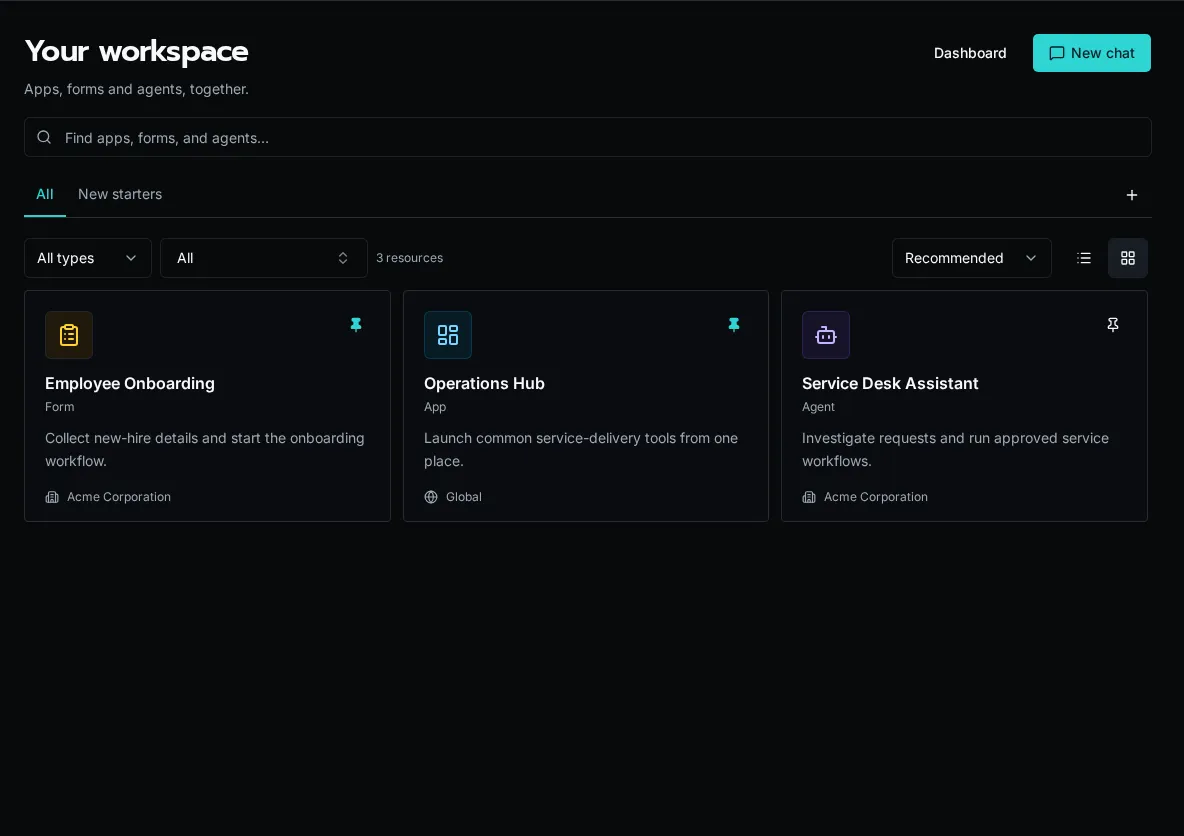Unpin the Employee Onboarding card

click(356, 325)
